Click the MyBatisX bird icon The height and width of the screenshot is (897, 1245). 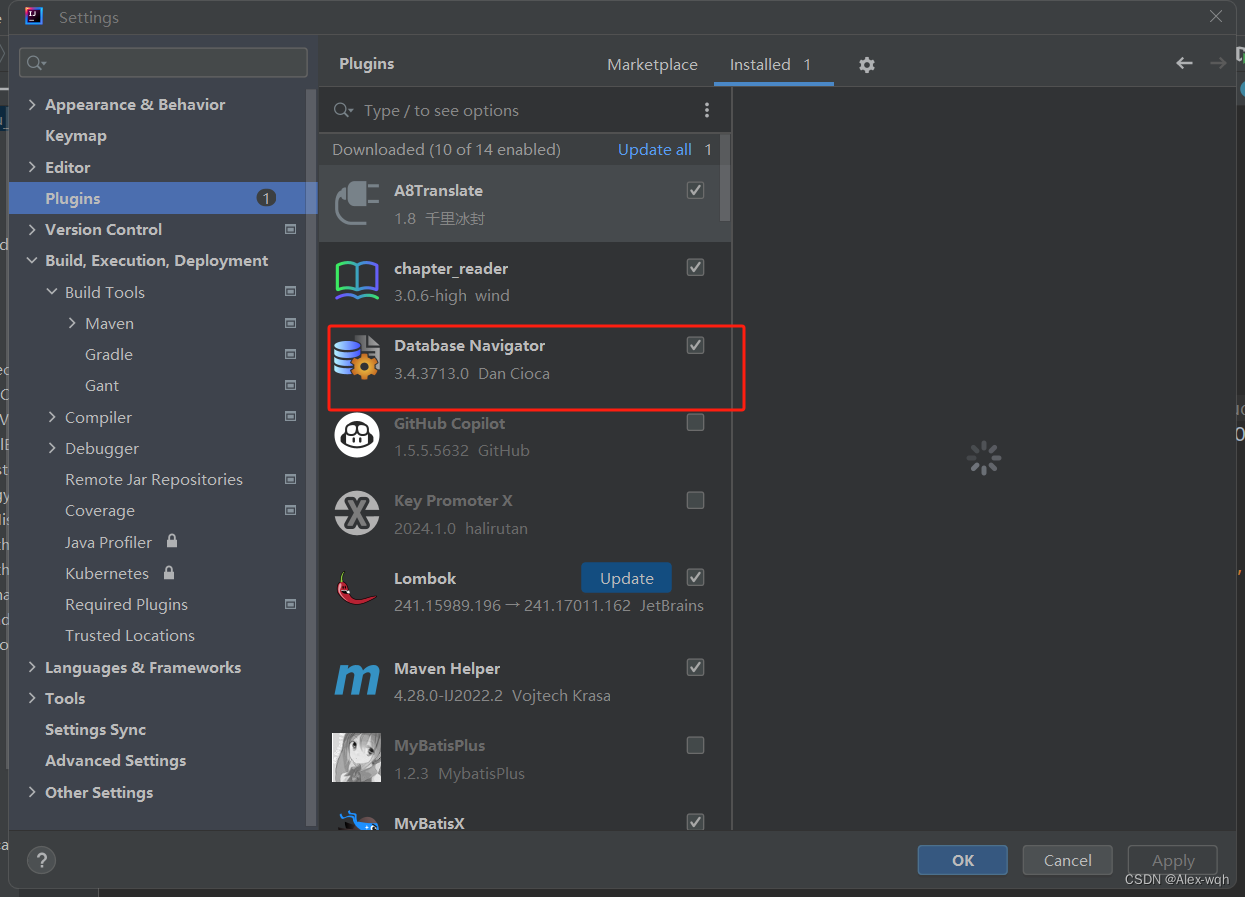(357, 822)
